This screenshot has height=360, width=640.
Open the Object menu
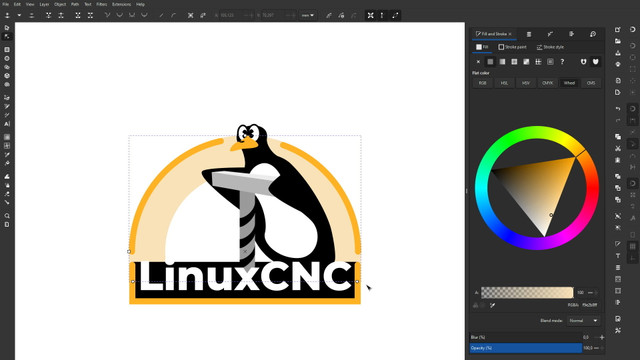(x=60, y=4)
